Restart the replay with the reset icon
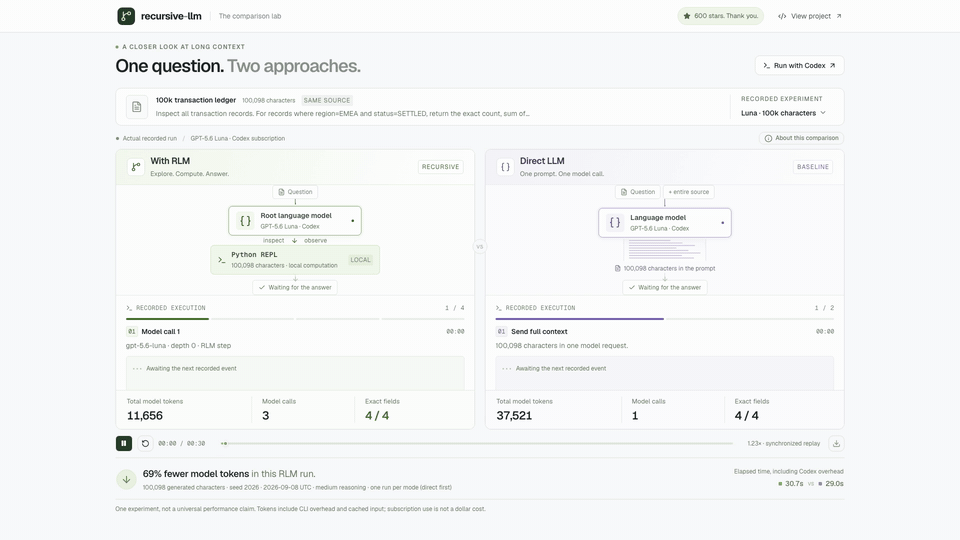This screenshot has height=540, width=960. (x=145, y=443)
